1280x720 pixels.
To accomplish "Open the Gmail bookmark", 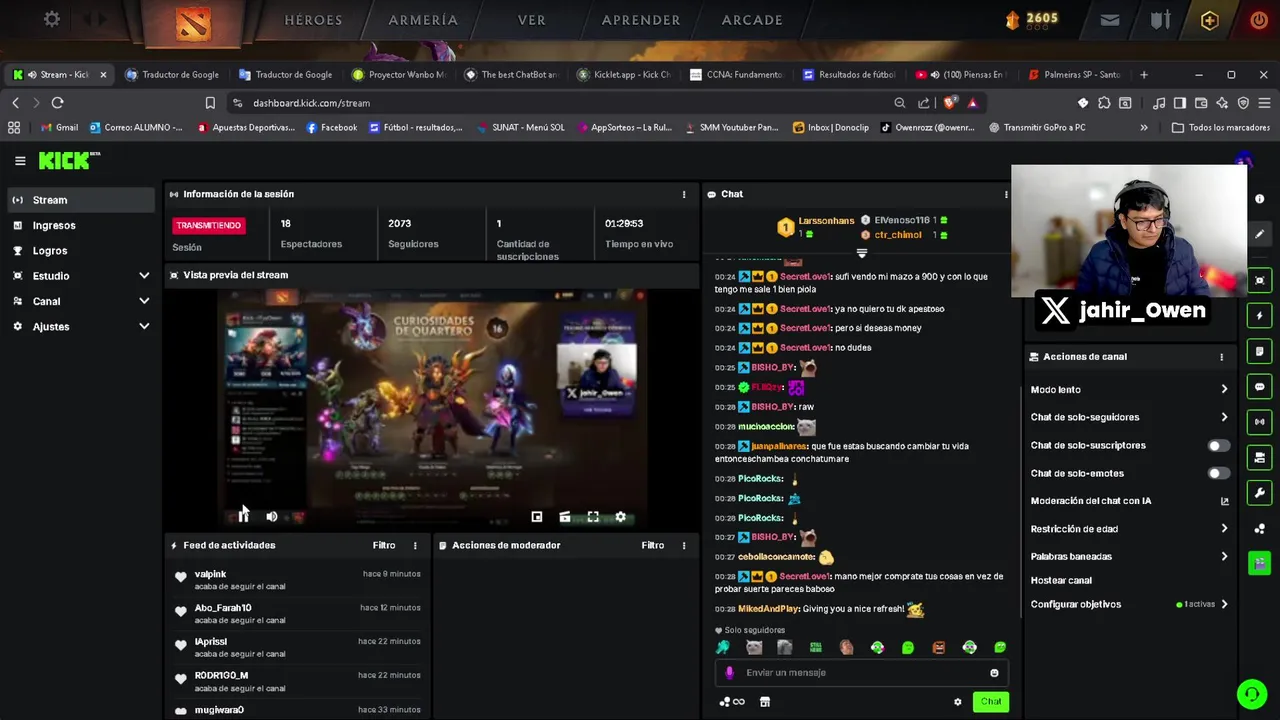I will 60,128.
